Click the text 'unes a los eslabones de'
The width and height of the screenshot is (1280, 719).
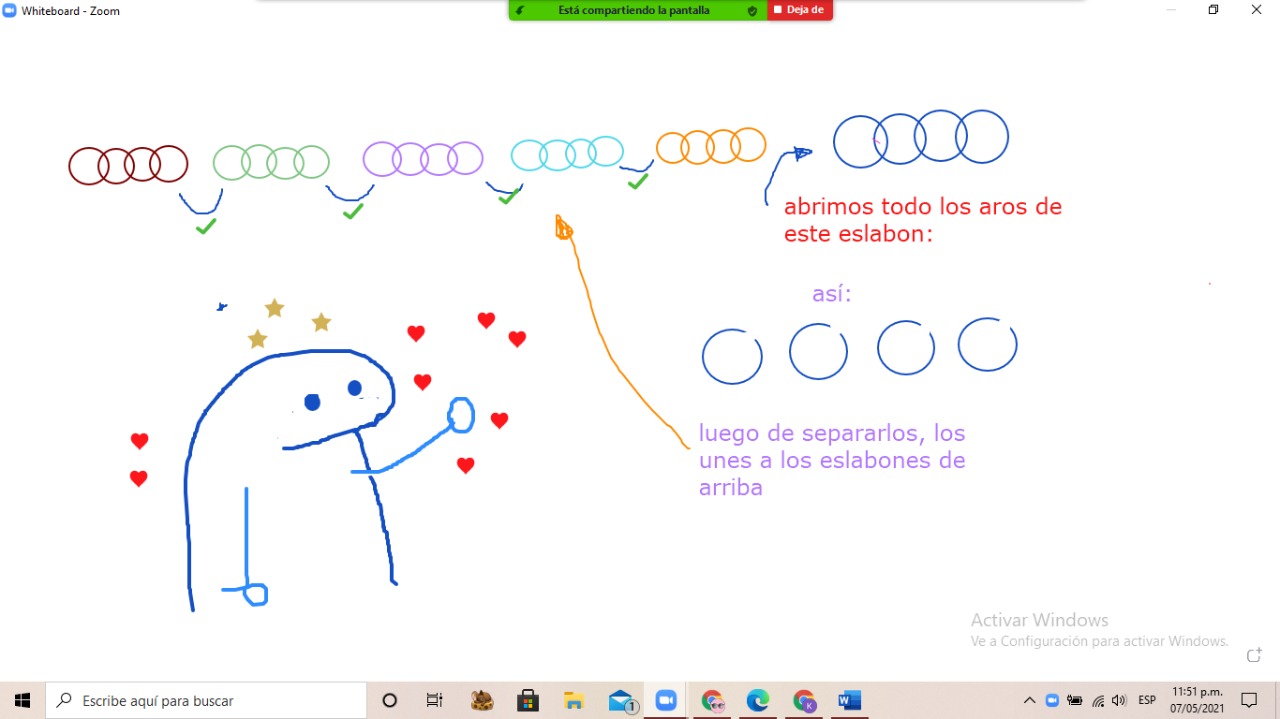832,461
